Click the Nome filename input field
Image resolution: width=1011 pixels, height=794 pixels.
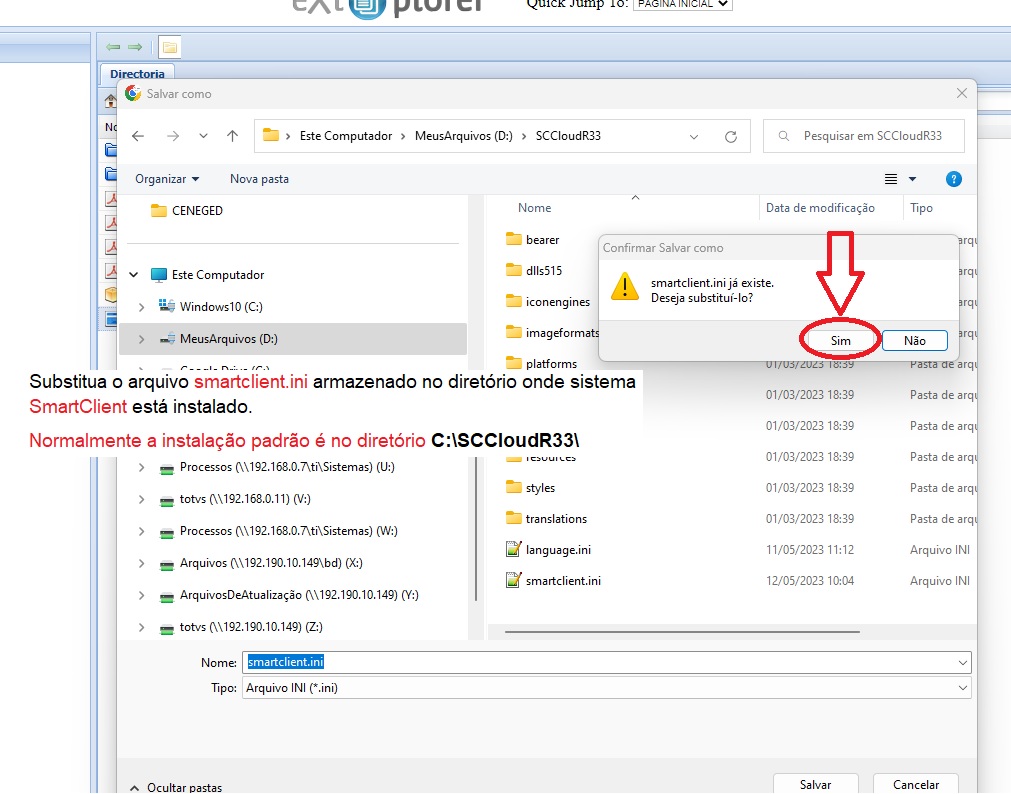605,662
